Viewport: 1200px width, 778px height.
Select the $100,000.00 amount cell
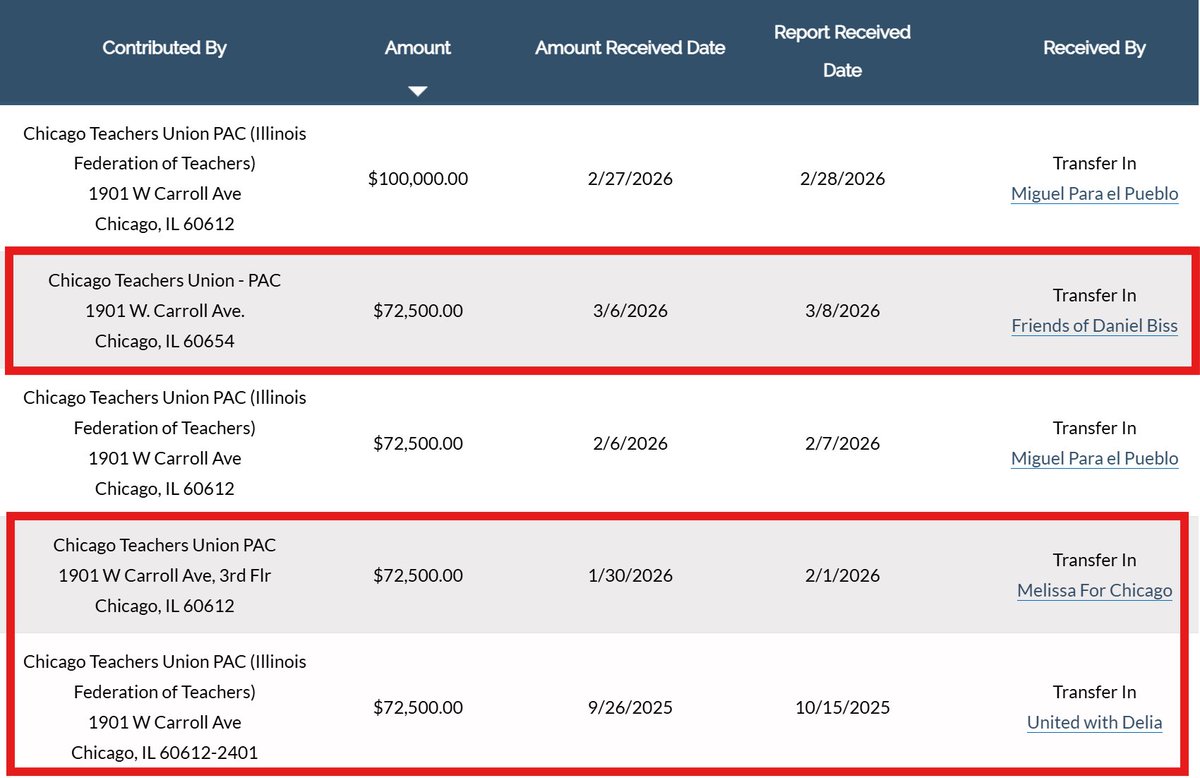(x=418, y=179)
